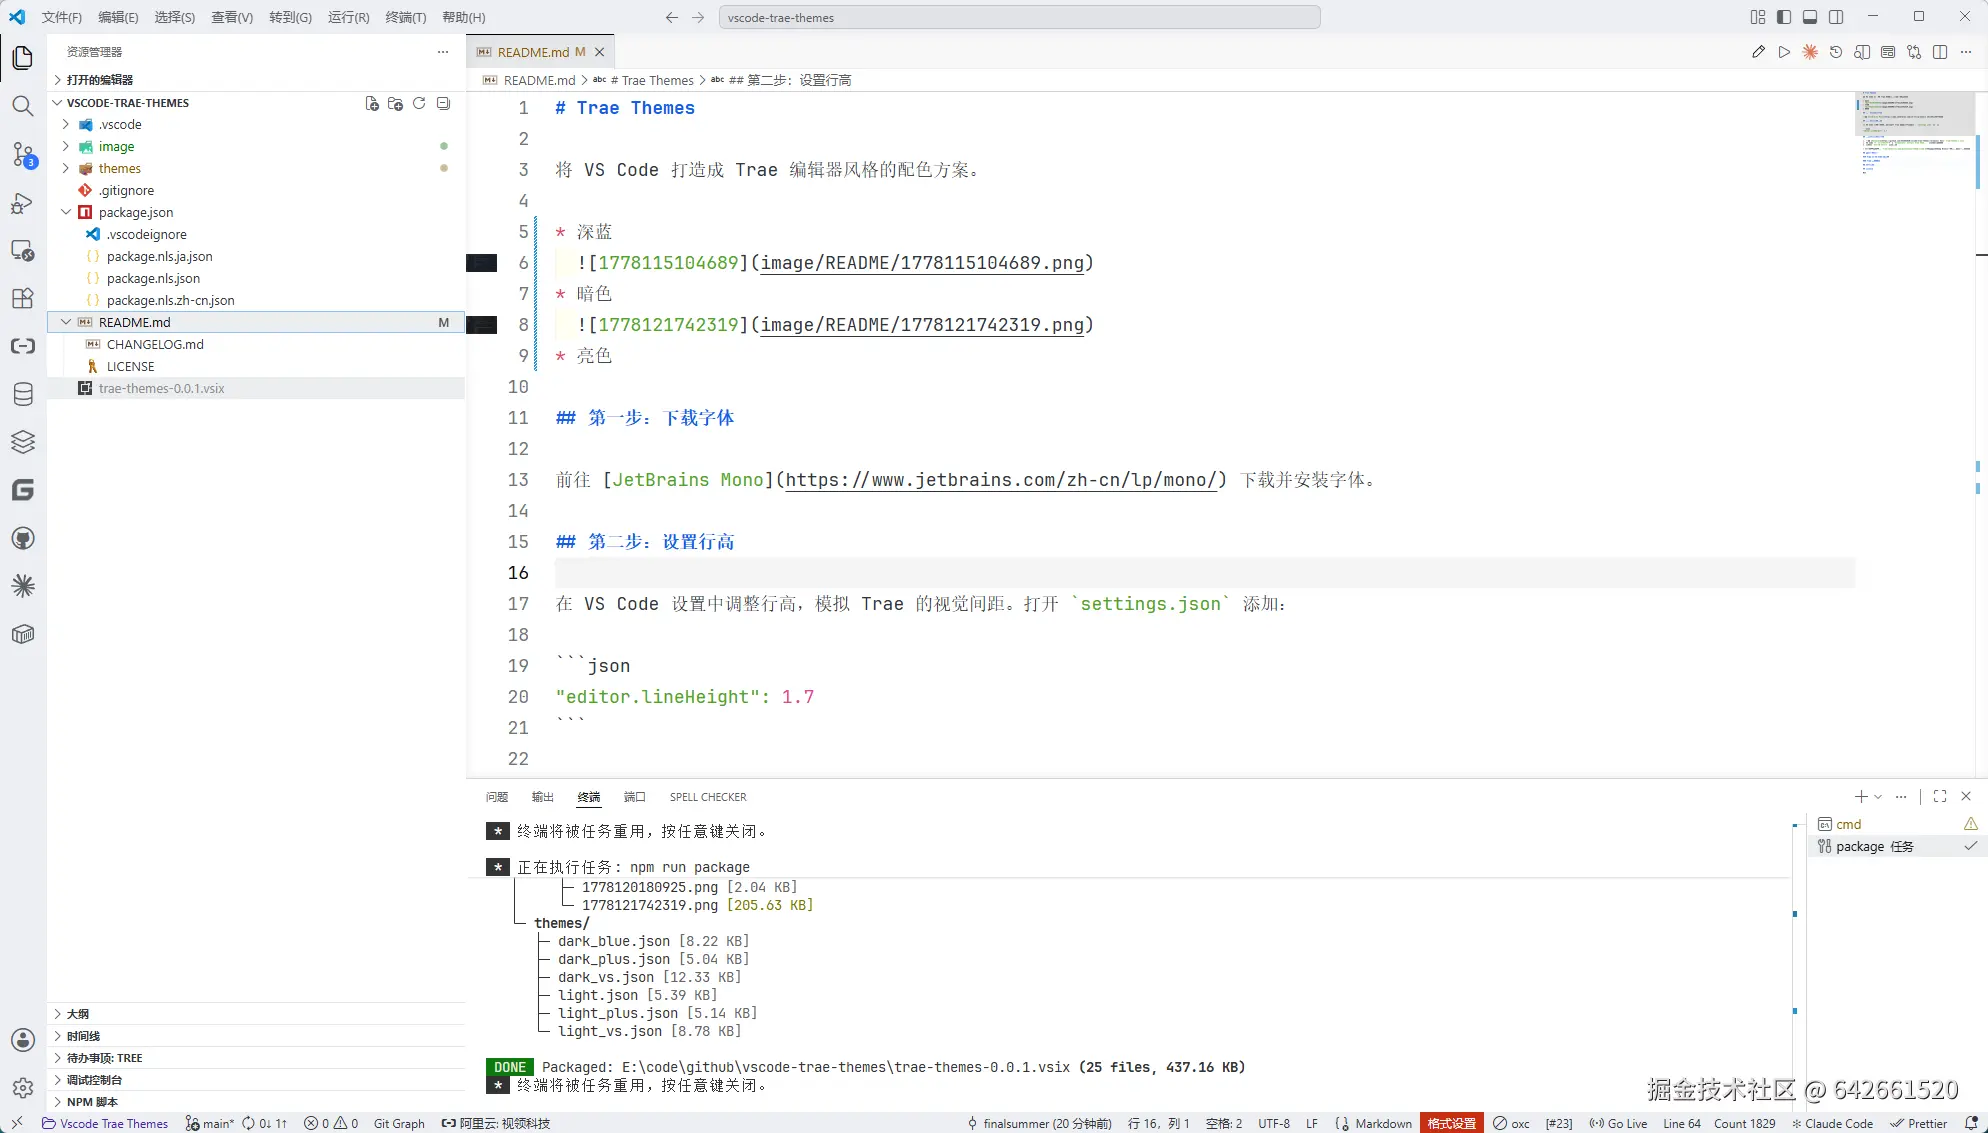The width and height of the screenshot is (1988, 1133).
Task: Expand the image folder
Action: (x=66, y=146)
